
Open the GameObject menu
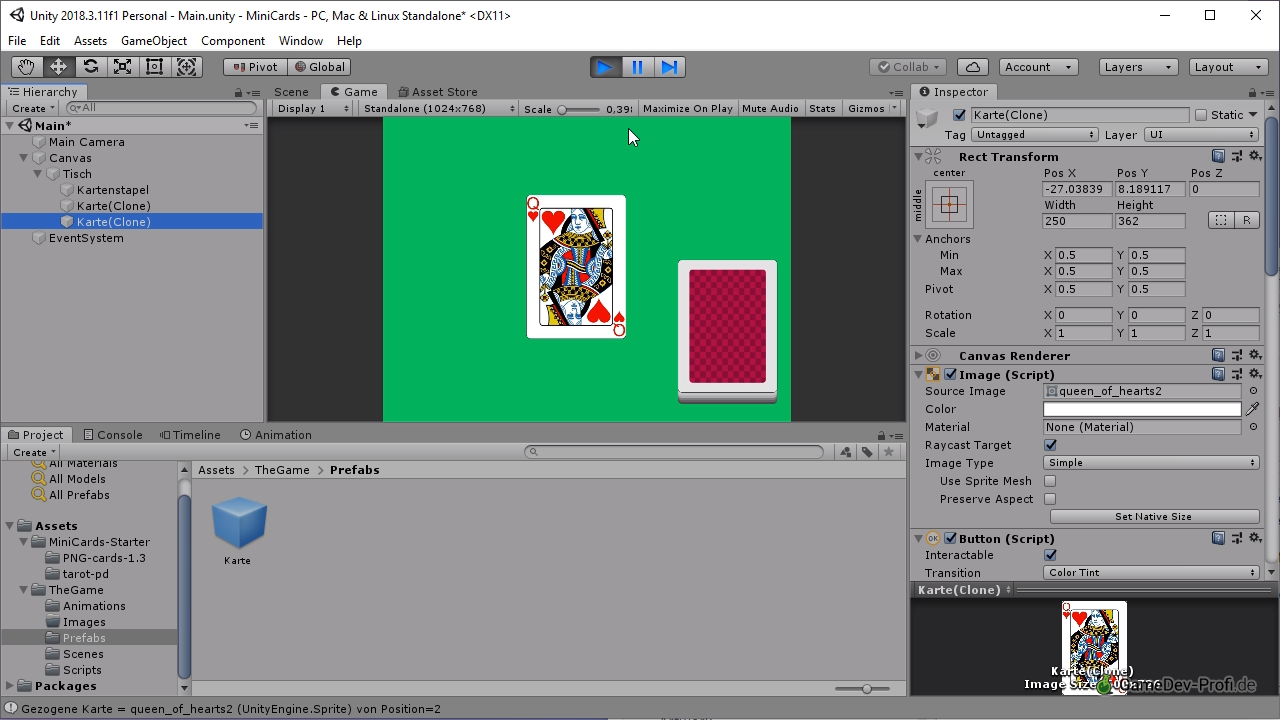(153, 41)
